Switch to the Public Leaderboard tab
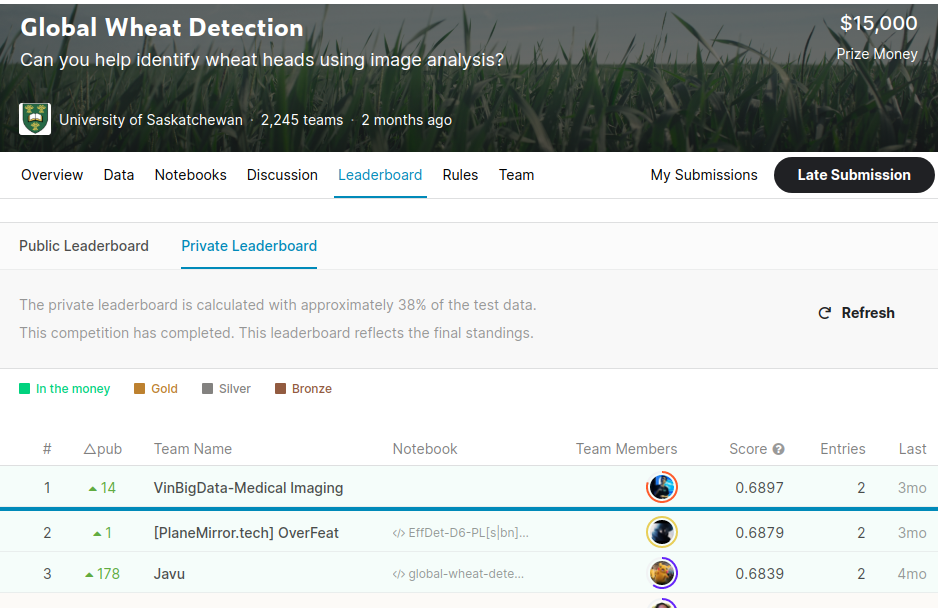 [x=84, y=246]
